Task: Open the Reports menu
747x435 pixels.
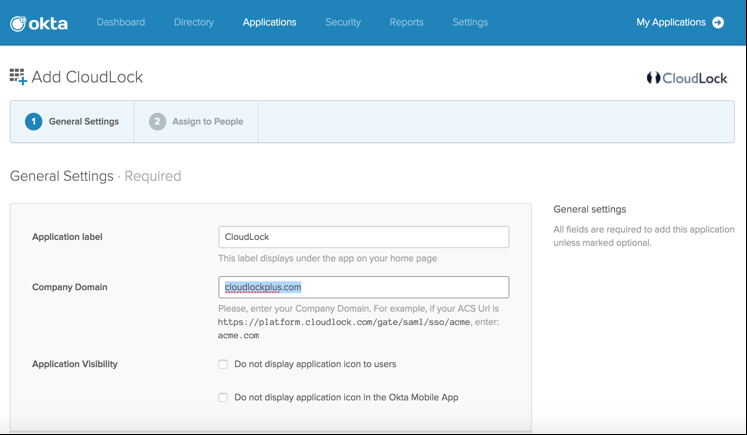Action: [x=406, y=22]
